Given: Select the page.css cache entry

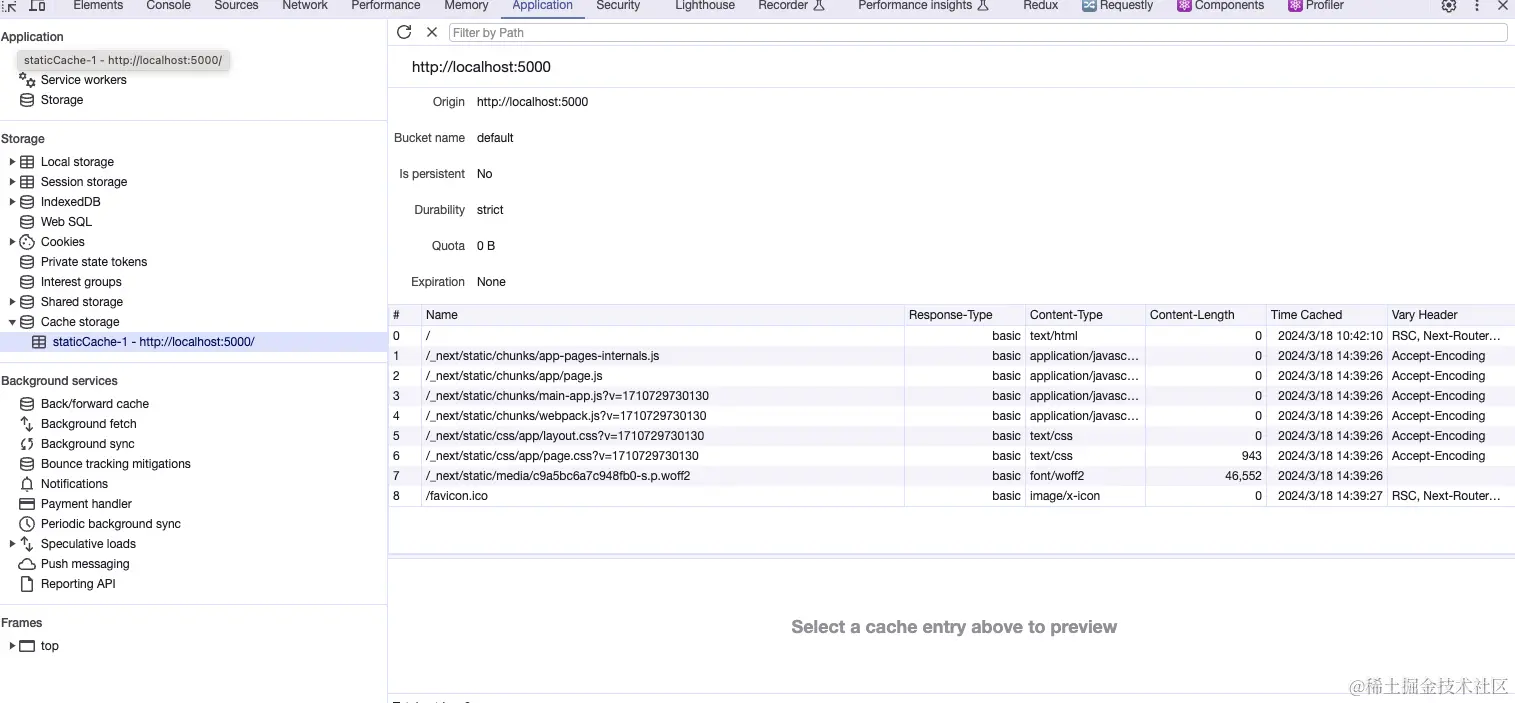Looking at the screenshot, I should coord(951,456).
